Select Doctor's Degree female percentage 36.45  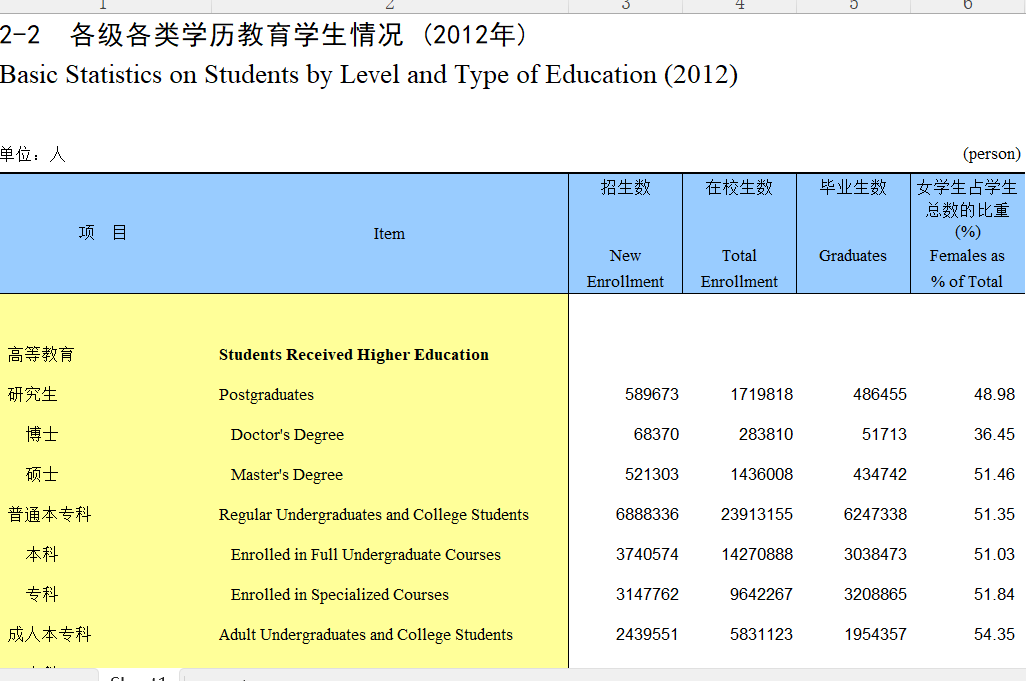click(995, 434)
